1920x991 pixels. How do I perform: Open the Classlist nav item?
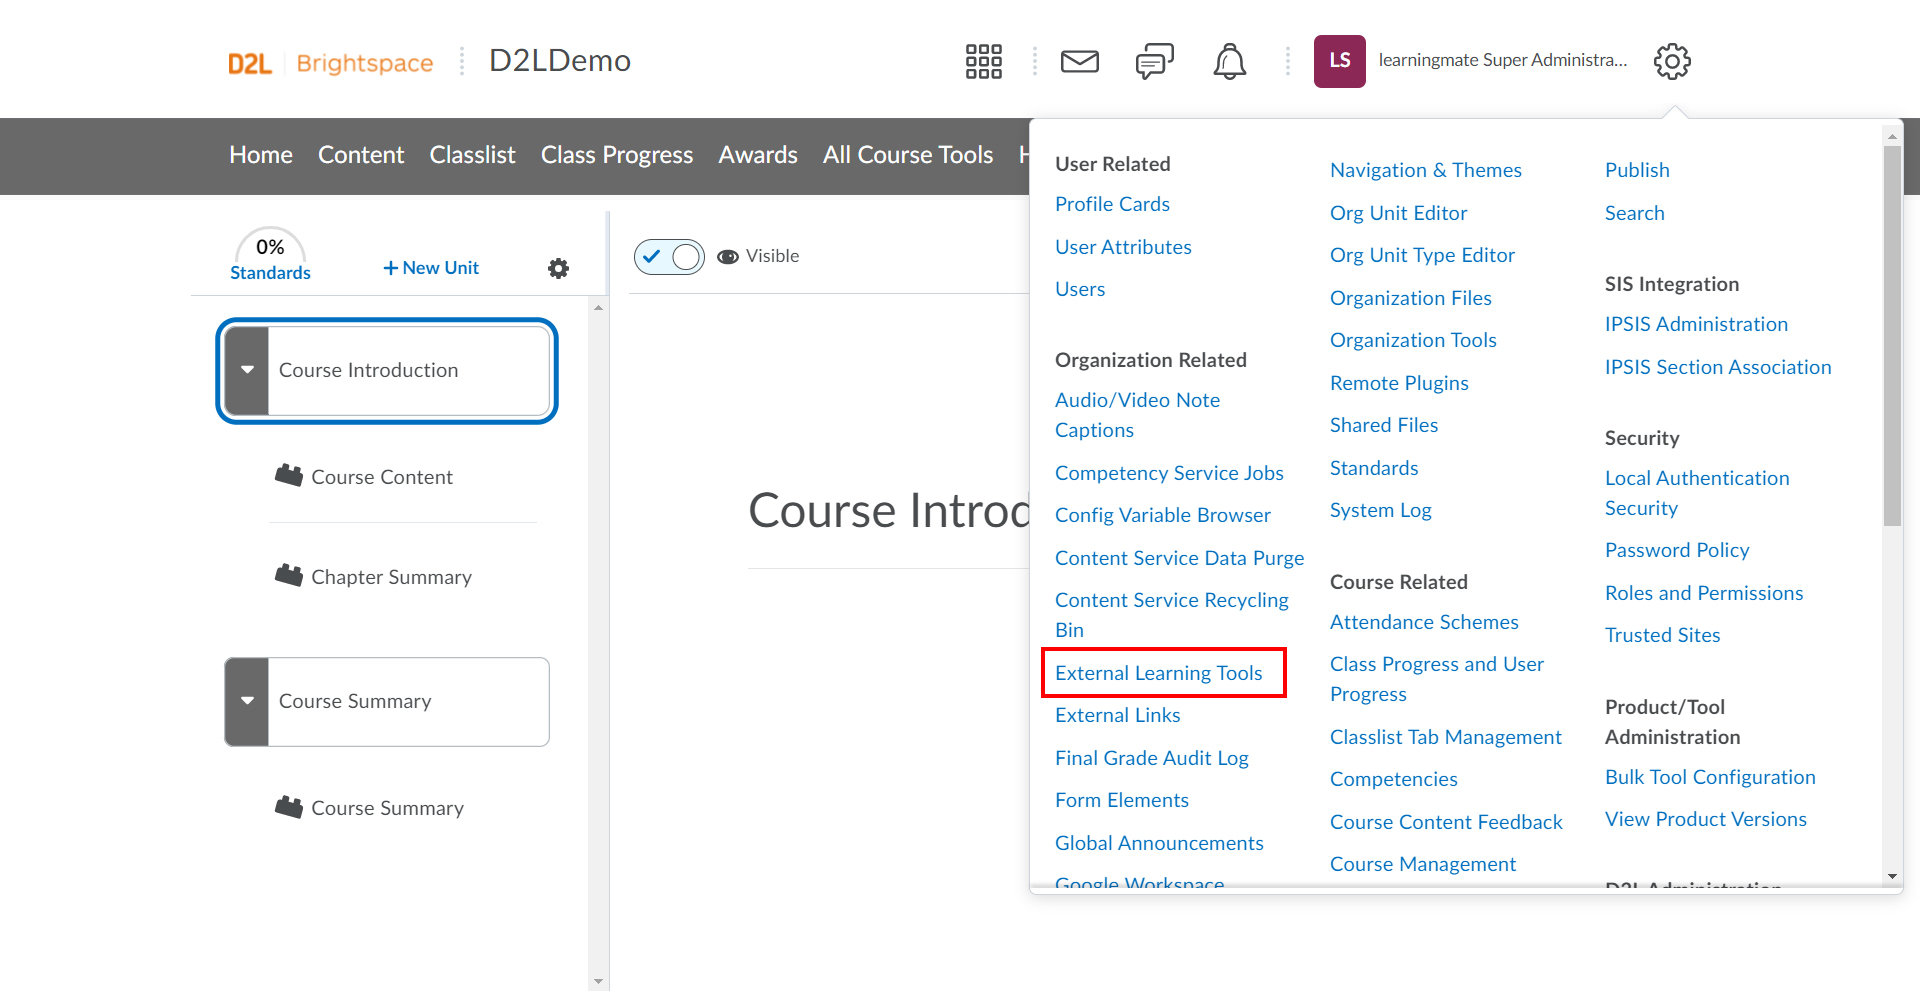tap(472, 155)
